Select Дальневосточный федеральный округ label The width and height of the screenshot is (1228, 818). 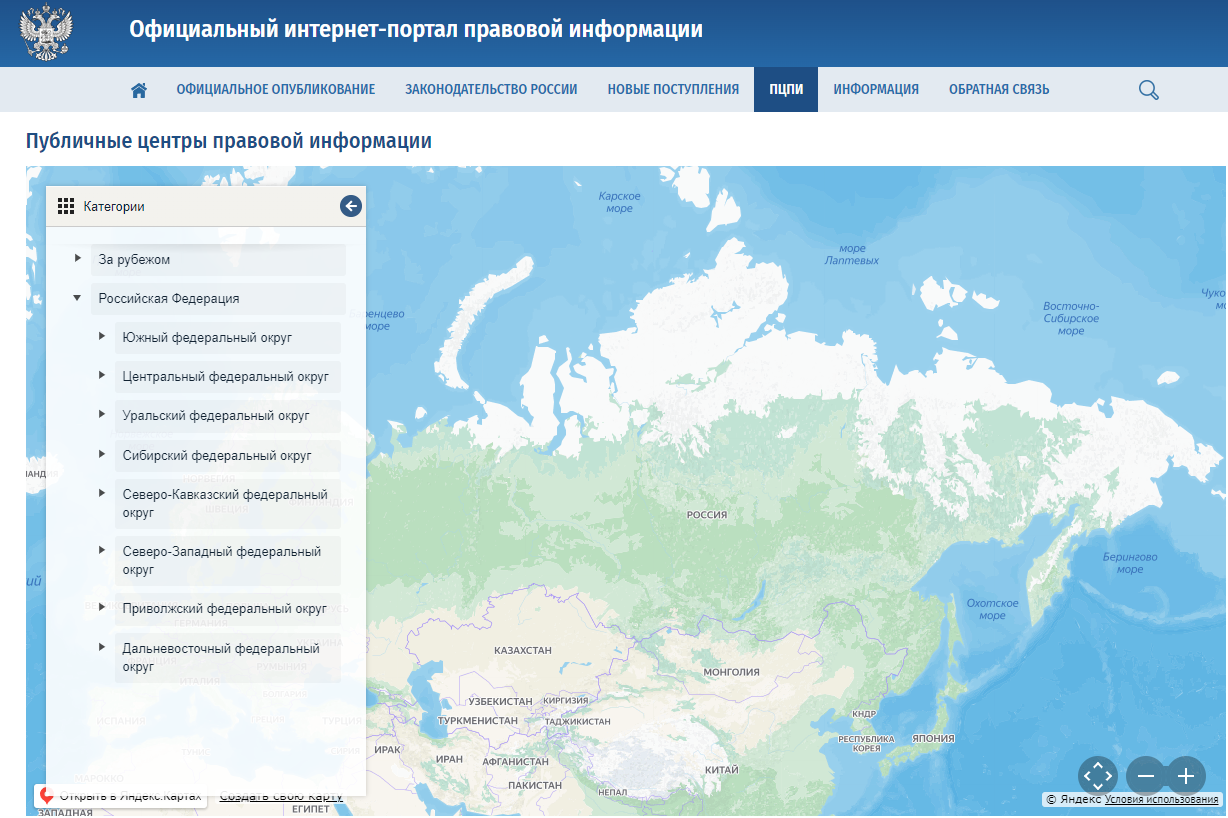click(x=221, y=657)
